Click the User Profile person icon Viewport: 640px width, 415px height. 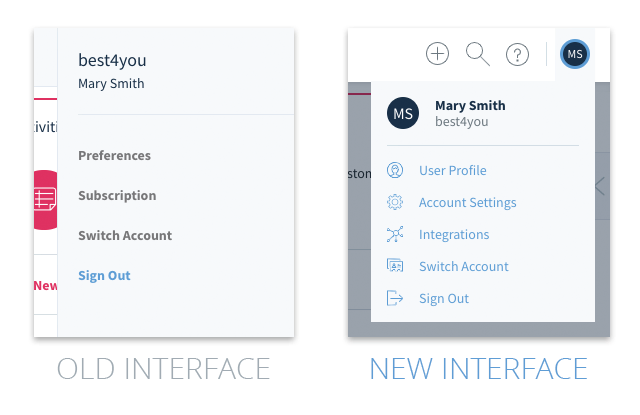coord(395,170)
